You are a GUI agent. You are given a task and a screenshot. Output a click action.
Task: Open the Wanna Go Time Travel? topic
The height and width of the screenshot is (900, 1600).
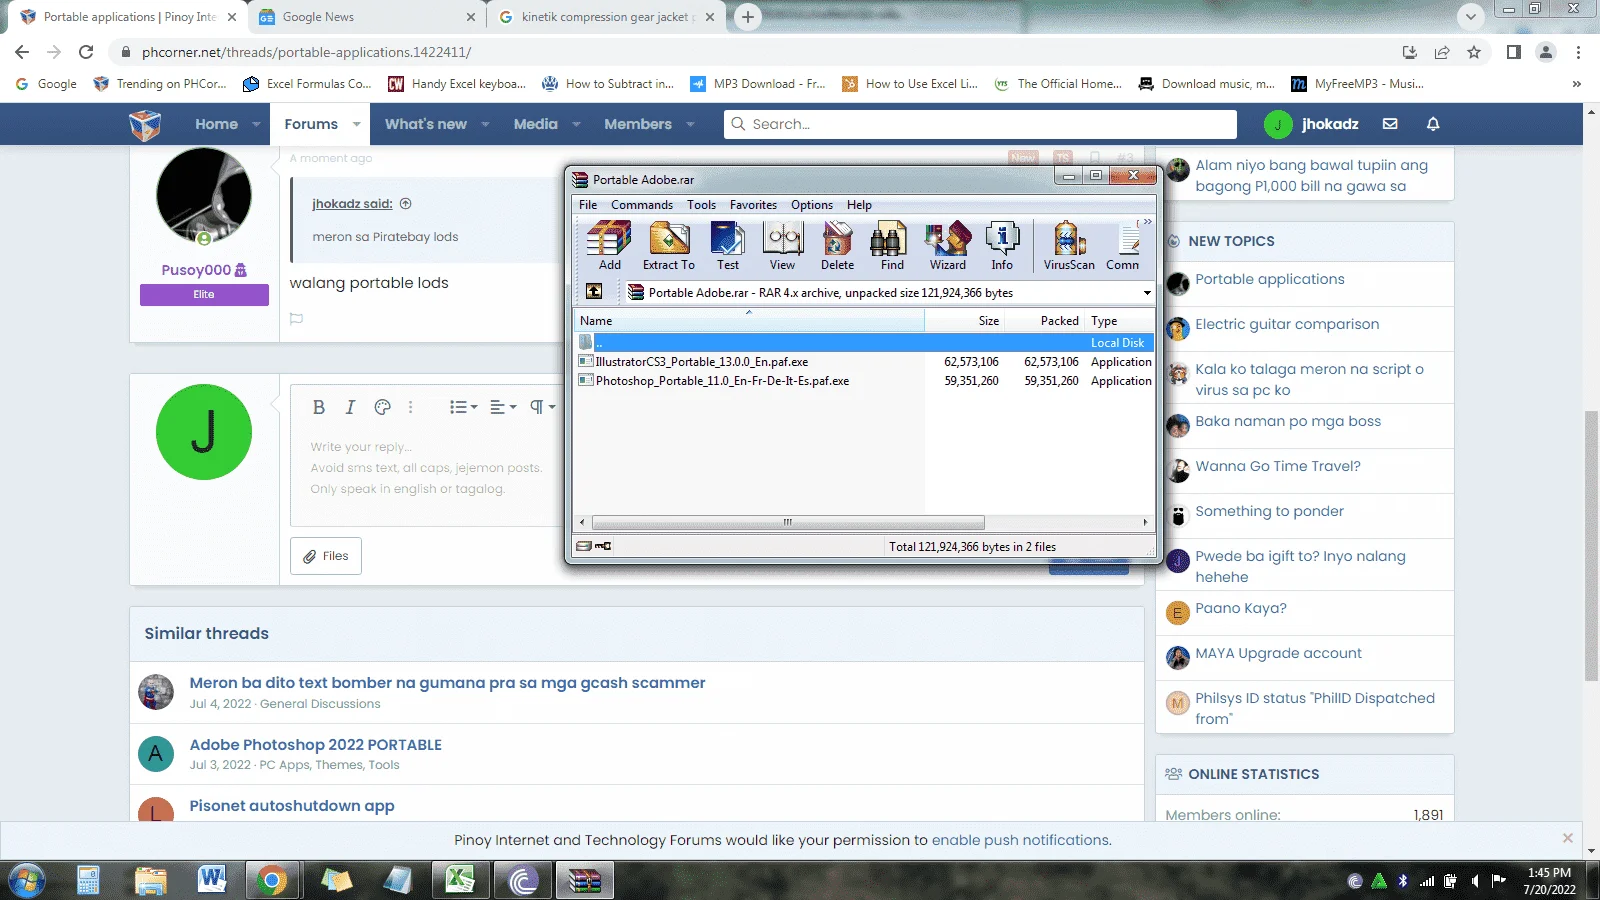[1278, 466]
